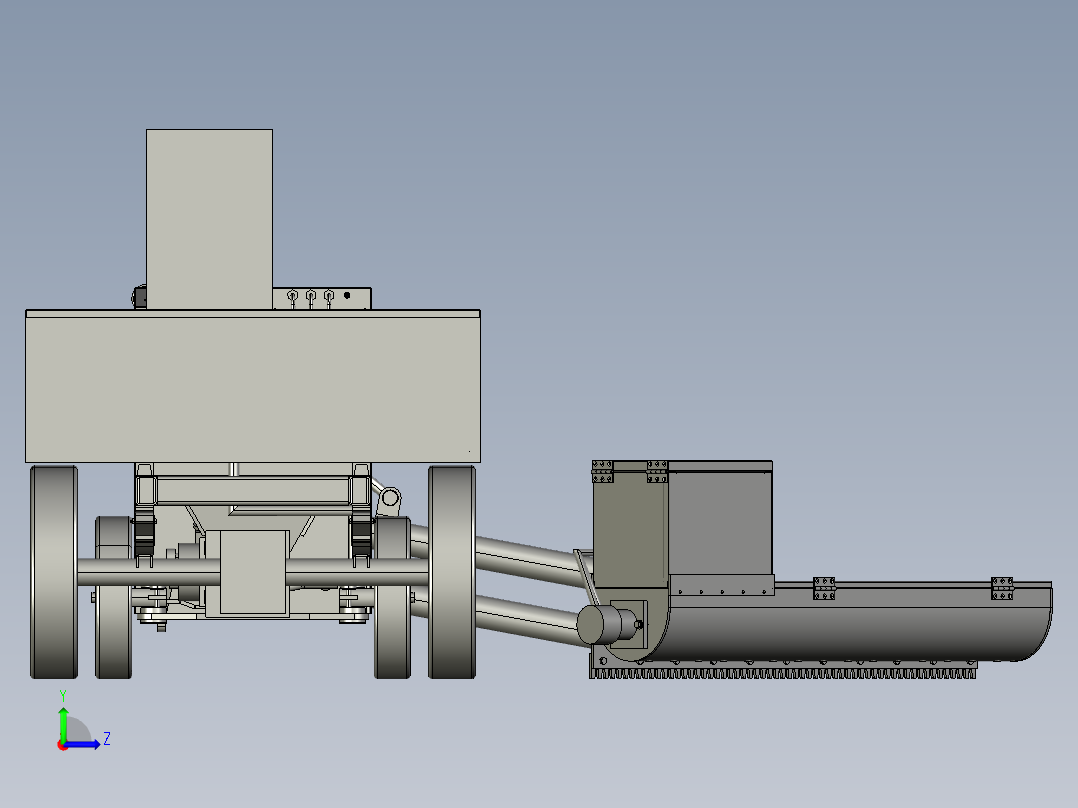Click the green Y axis arrow of the triad
Image resolution: width=1078 pixels, height=808 pixels.
pyautogui.click(x=63, y=723)
